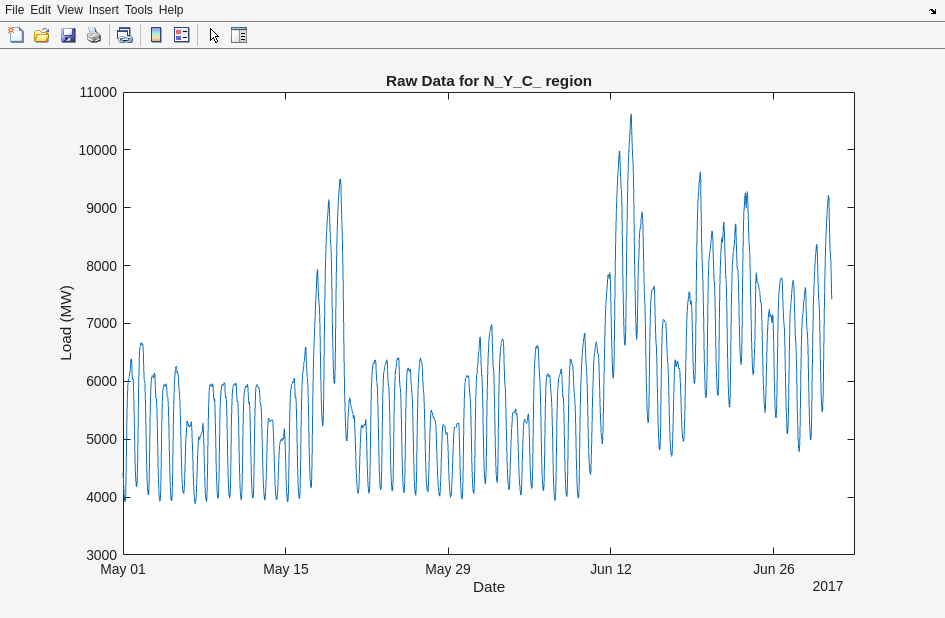945x618 pixels.
Task: Click the "Load (MW)" y-axis label
Action: click(66, 323)
